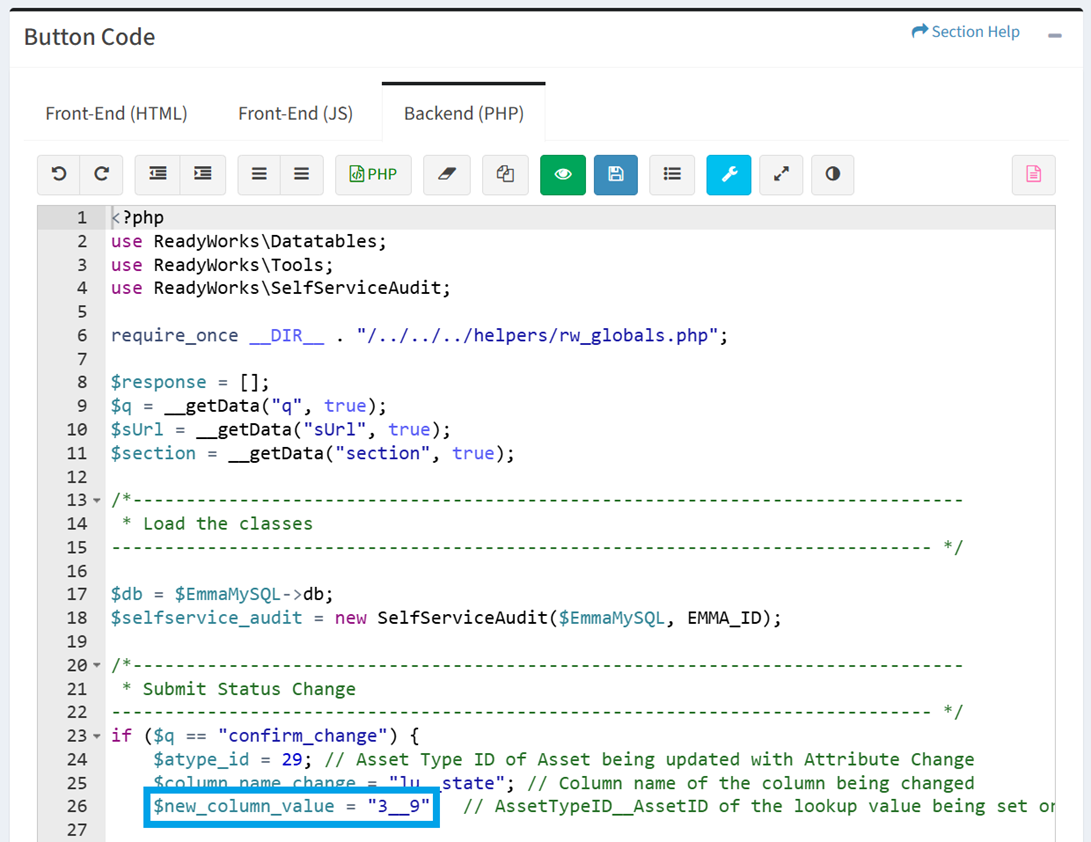
Task: Switch to Front-End (JS) tab
Action: (x=295, y=113)
